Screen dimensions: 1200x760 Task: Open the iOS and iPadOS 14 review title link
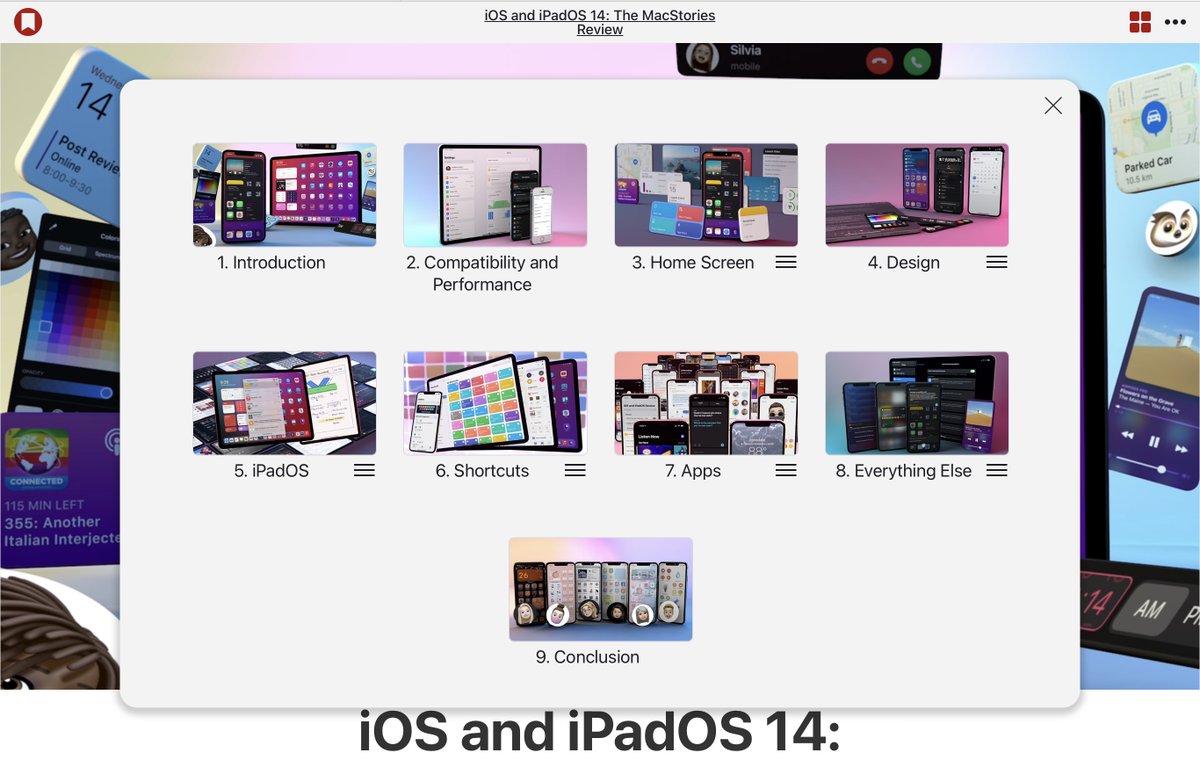pyautogui.click(x=600, y=22)
